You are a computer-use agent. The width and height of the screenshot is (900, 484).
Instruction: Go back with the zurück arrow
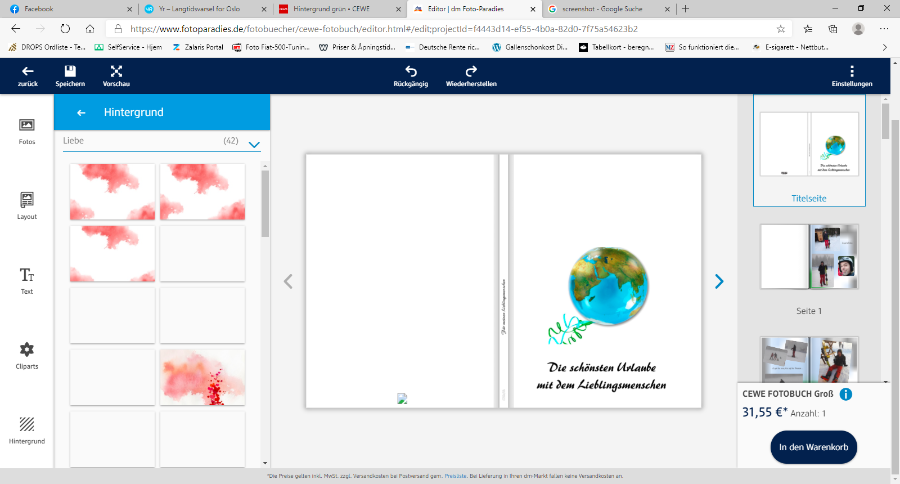click(28, 76)
